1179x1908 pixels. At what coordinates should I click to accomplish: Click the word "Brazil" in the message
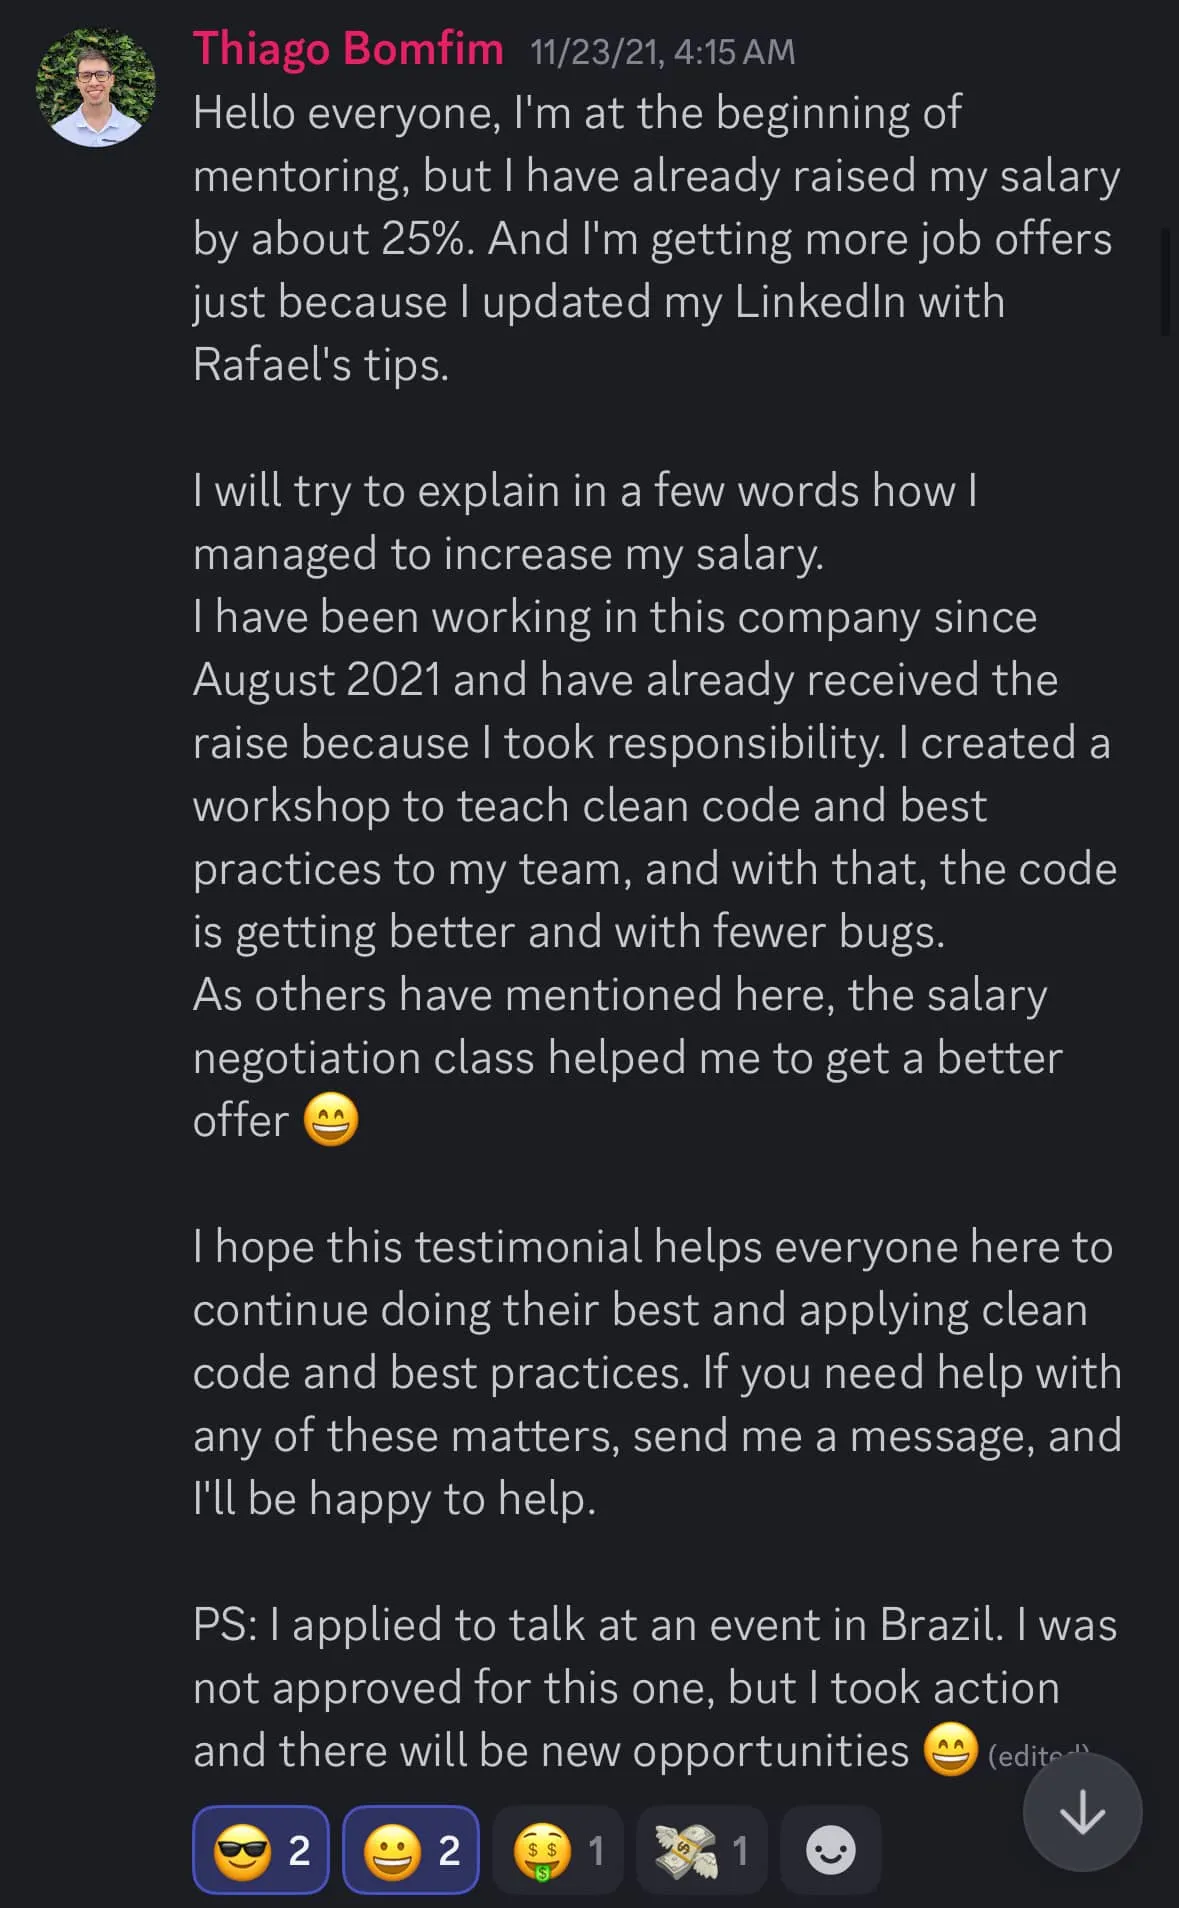(940, 1625)
